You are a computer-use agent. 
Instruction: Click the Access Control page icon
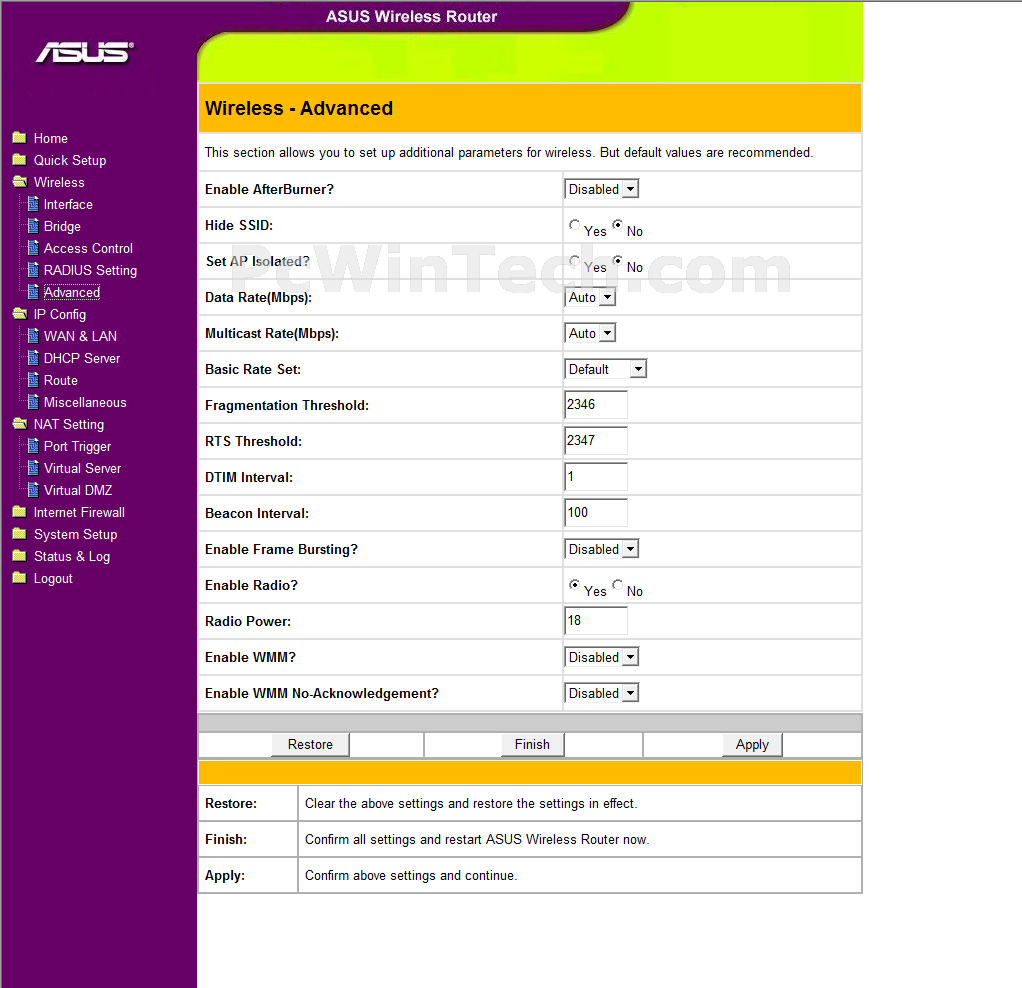[33, 248]
